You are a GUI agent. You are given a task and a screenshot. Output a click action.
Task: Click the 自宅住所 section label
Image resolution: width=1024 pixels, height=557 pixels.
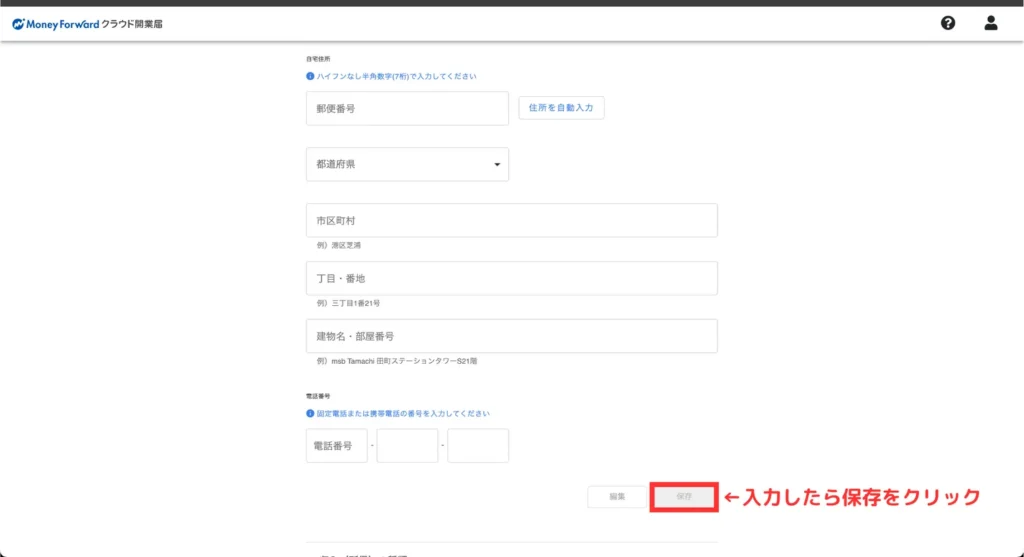pos(318,59)
